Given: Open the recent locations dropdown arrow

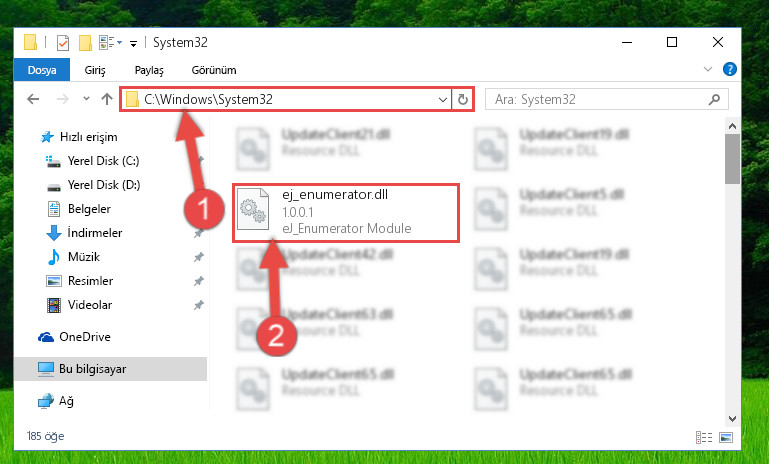Looking at the screenshot, I should pos(86,99).
